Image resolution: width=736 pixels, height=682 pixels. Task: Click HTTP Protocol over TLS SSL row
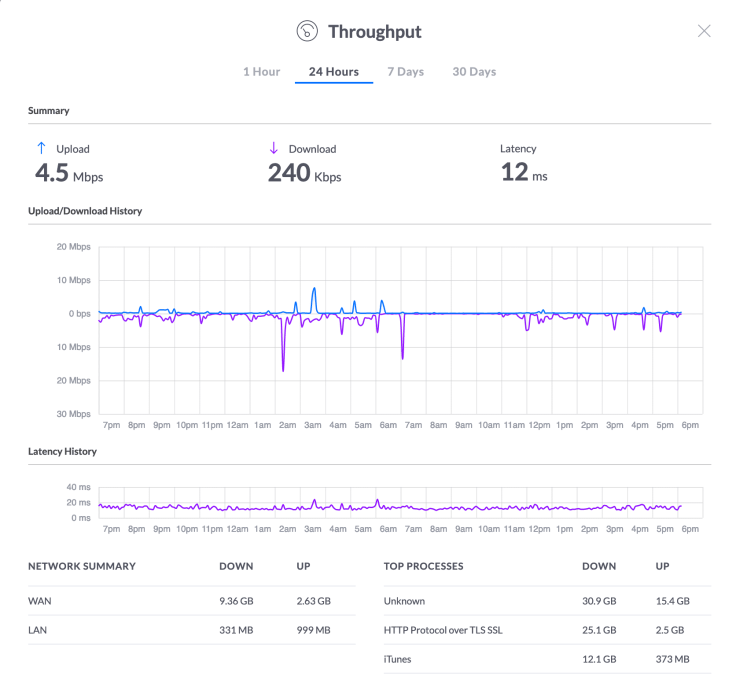coord(547,630)
